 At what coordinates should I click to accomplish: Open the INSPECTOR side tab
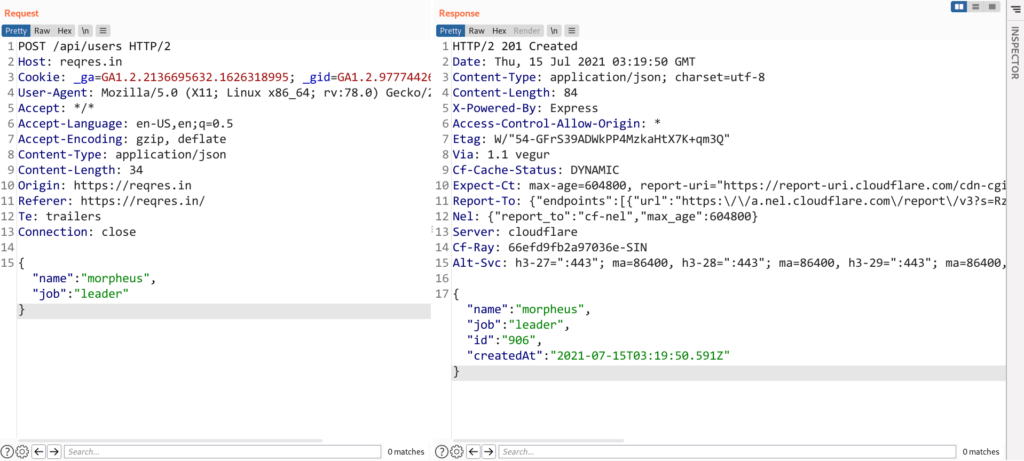pos(1015,52)
